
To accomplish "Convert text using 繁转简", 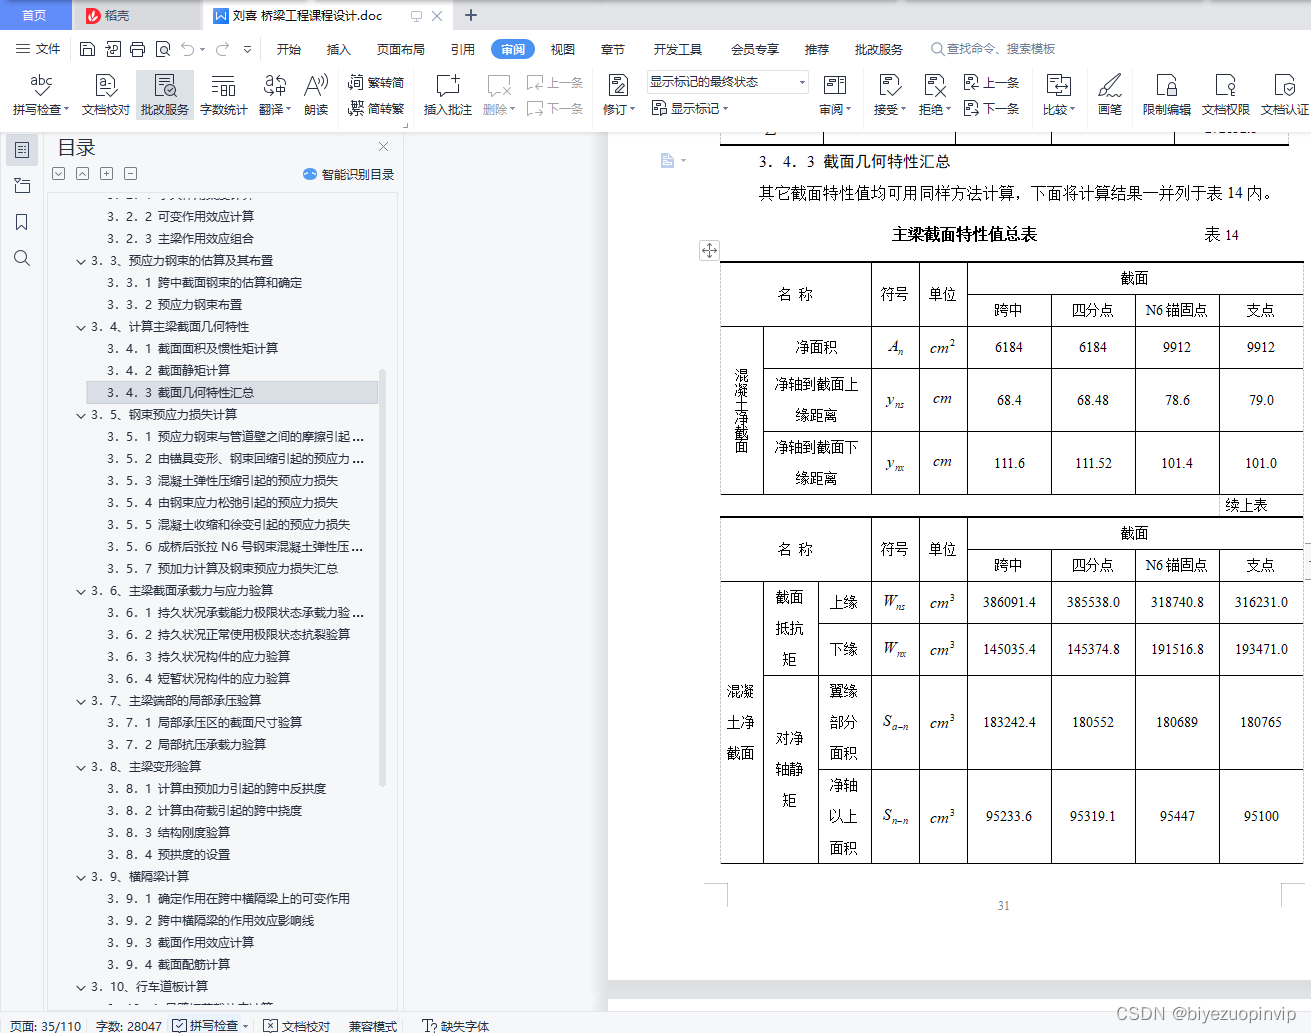I will 376,83.
